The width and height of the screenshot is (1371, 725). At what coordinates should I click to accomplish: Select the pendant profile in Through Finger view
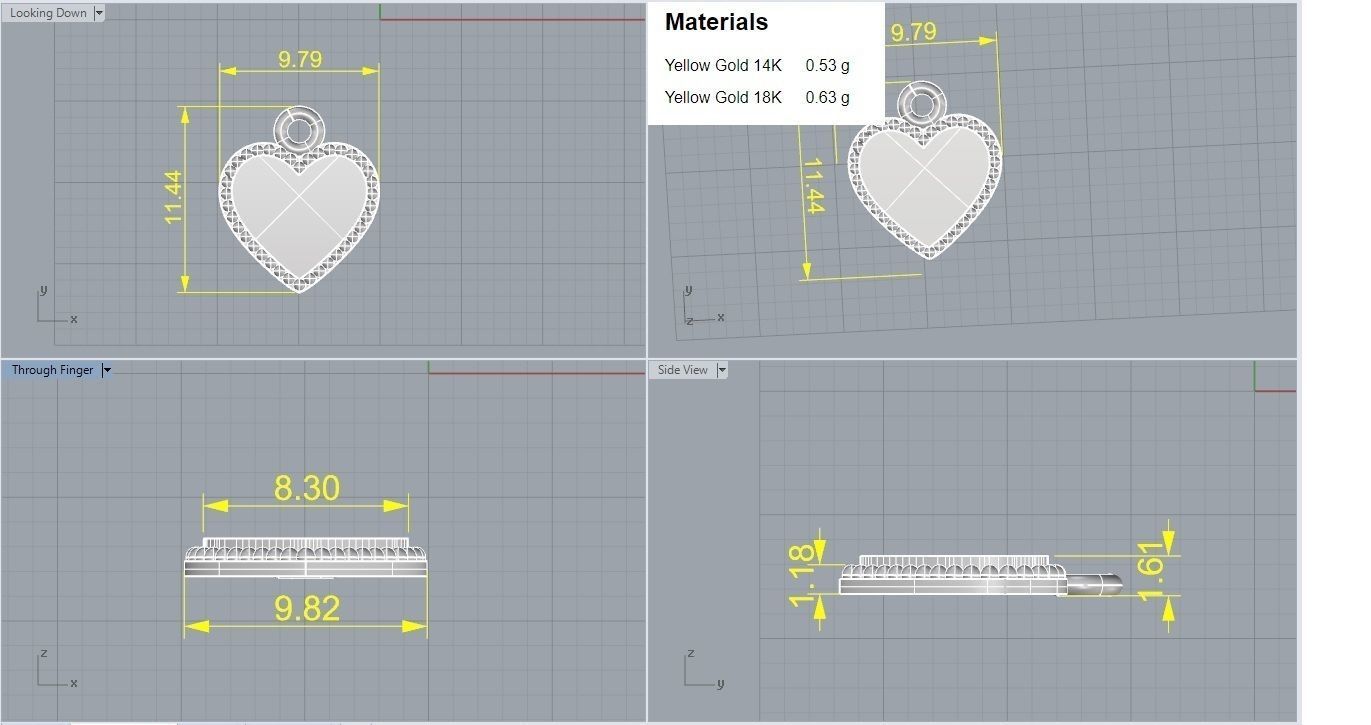(307, 558)
